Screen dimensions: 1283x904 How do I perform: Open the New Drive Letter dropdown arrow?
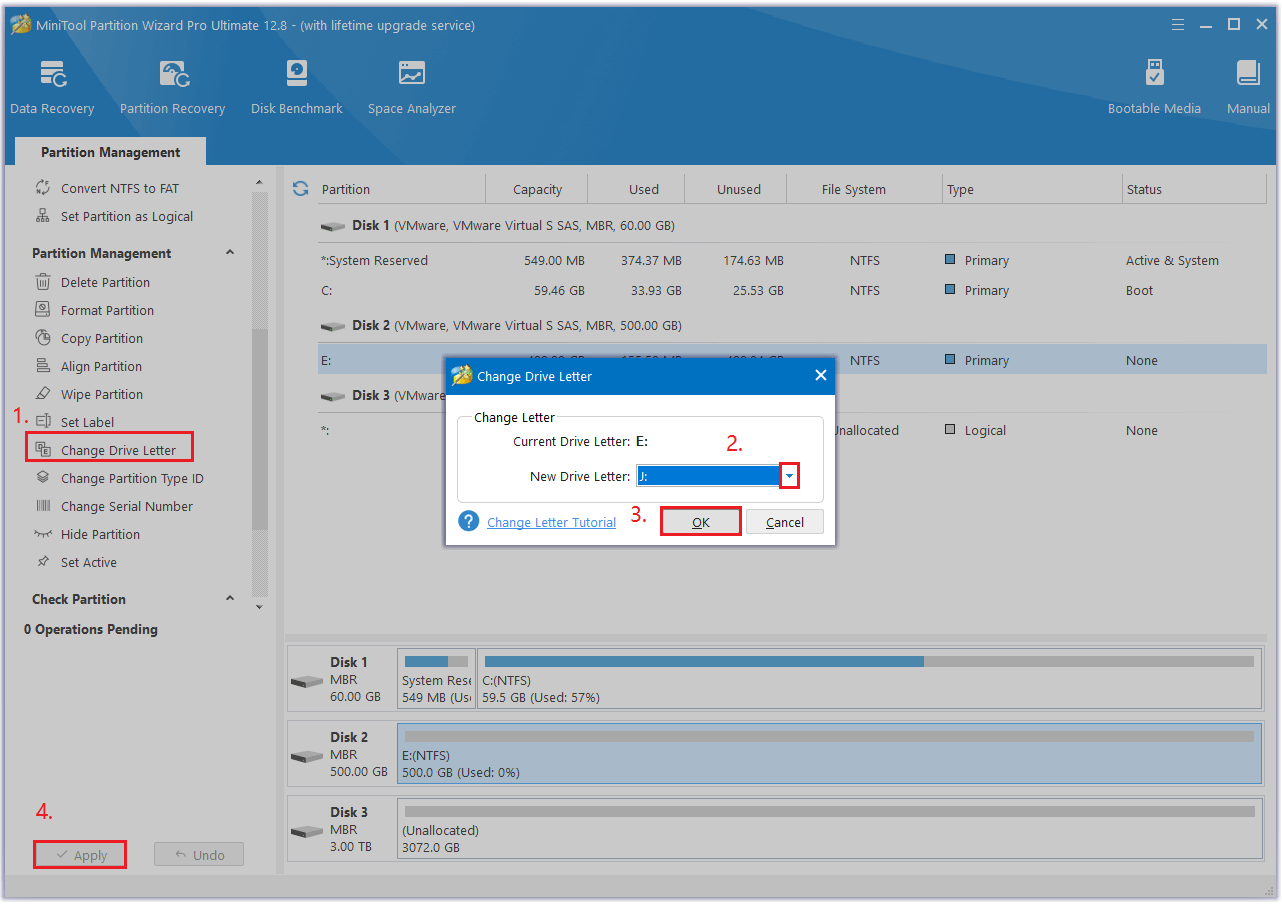[x=789, y=476]
